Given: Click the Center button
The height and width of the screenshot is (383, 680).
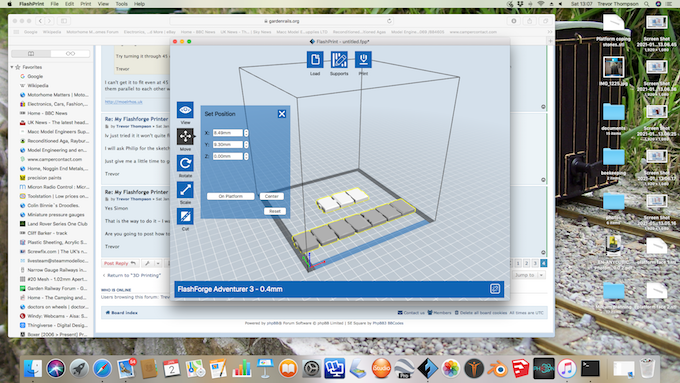Looking at the screenshot, I should [272, 196].
